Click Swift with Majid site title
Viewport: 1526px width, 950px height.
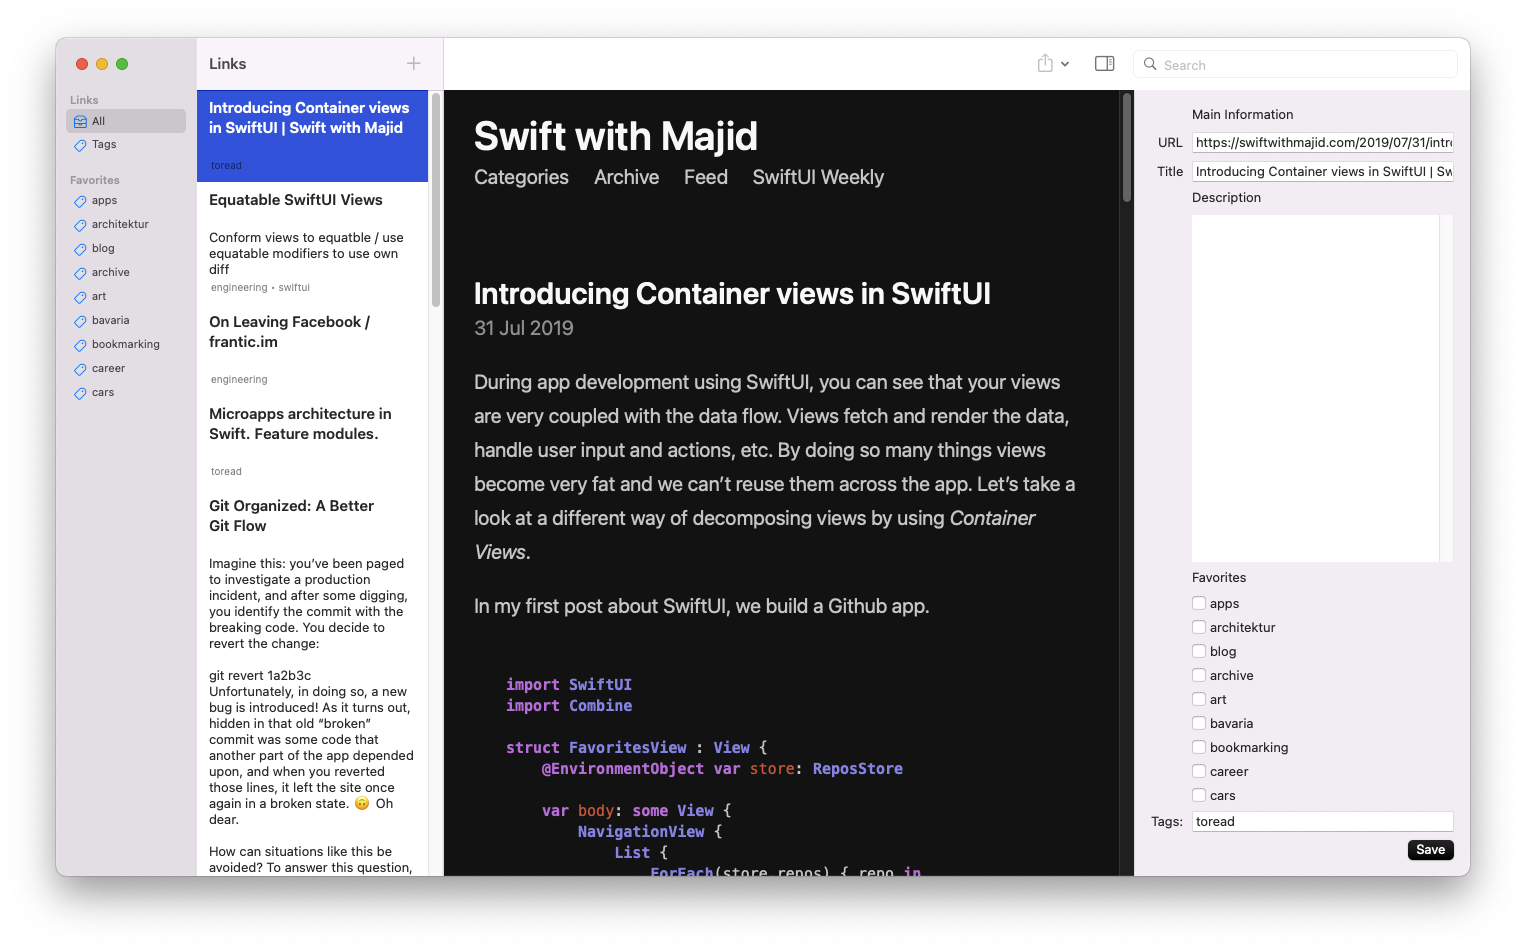(x=616, y=136)
